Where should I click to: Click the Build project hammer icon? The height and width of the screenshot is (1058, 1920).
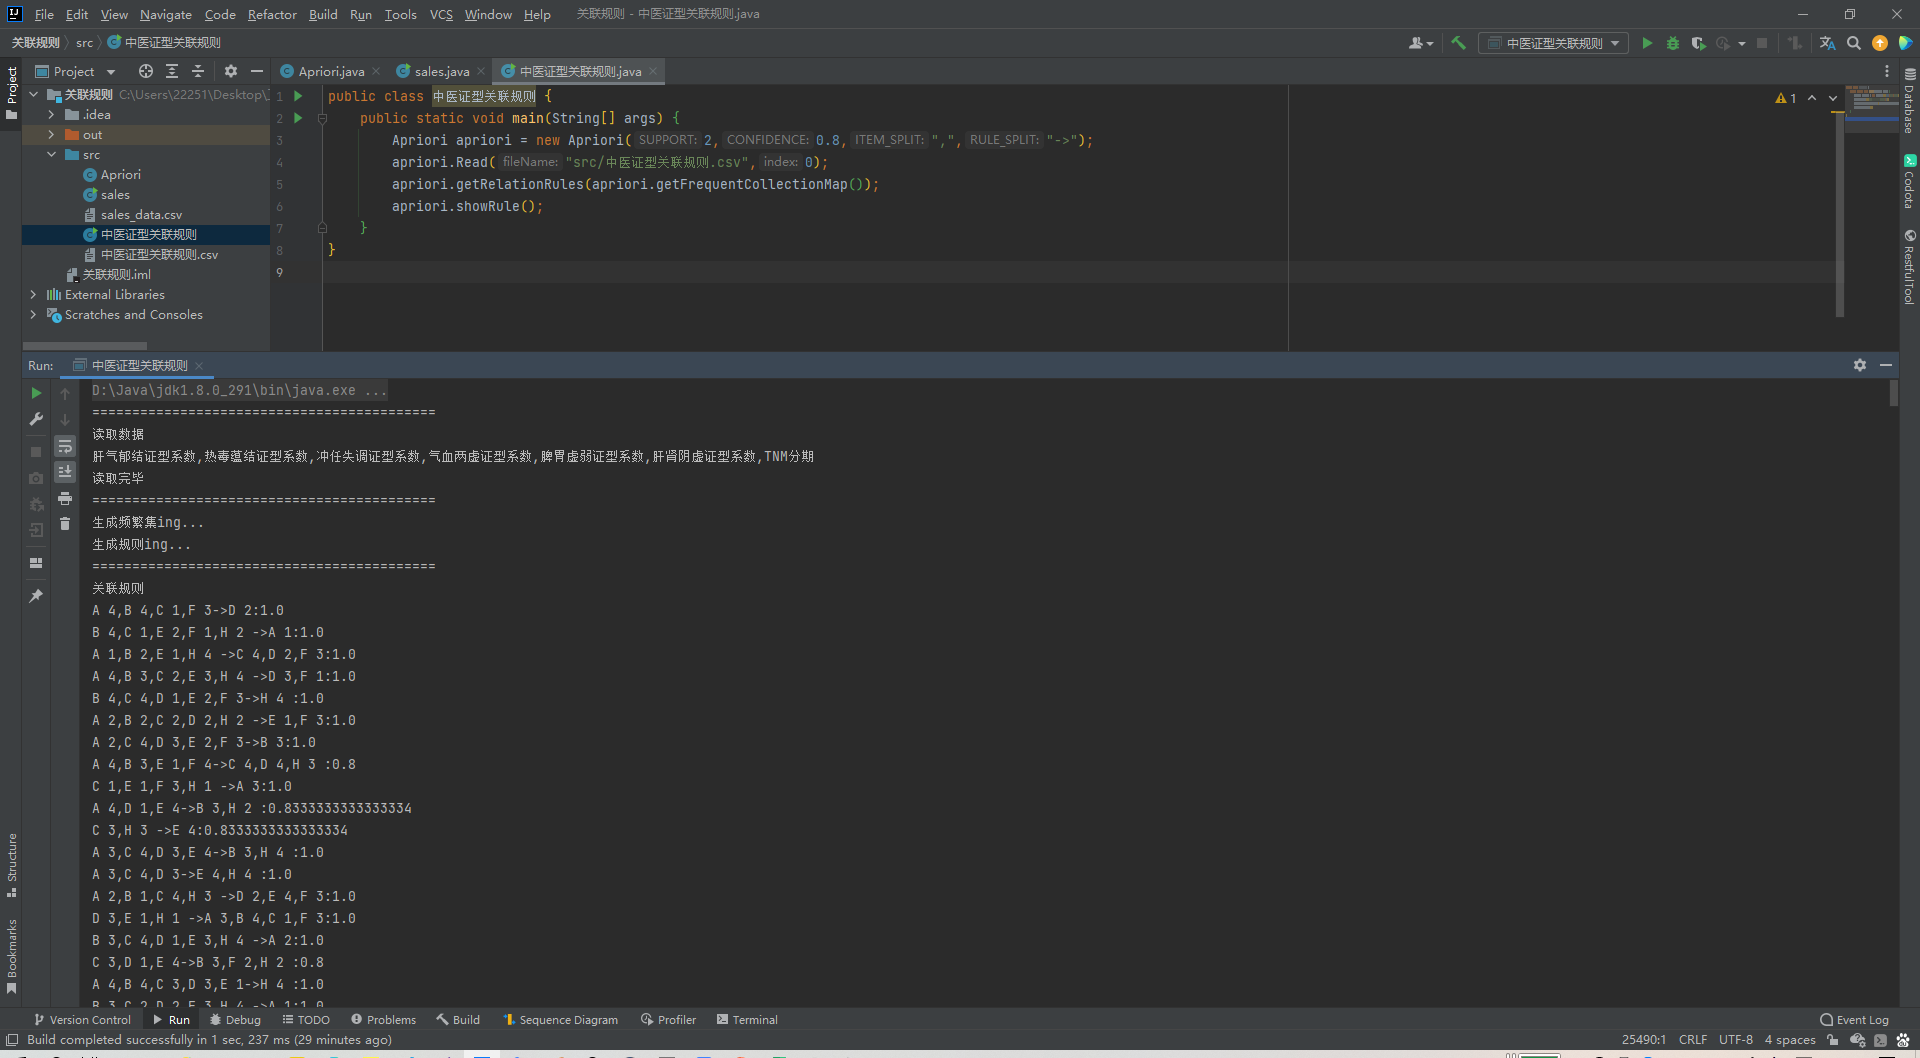[x=1458, y=43]
